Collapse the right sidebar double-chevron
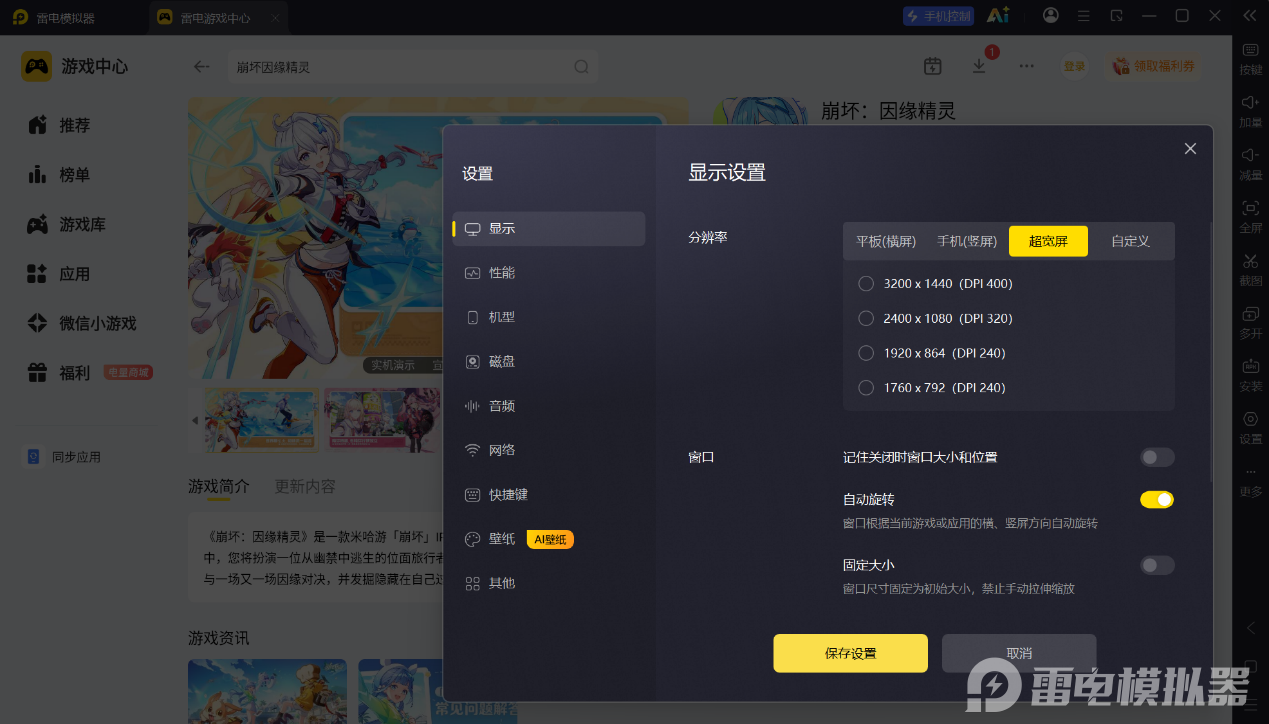 [x=1249, y=16]
